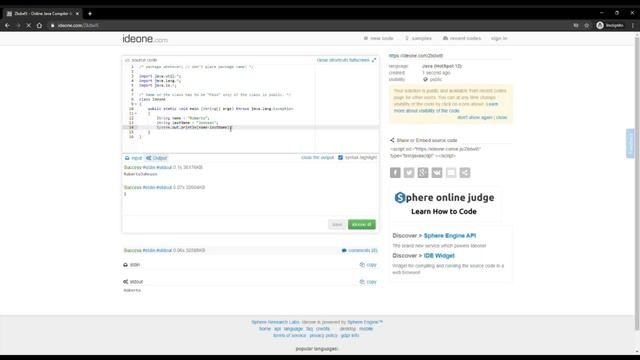Click the footer credits link

322,329
